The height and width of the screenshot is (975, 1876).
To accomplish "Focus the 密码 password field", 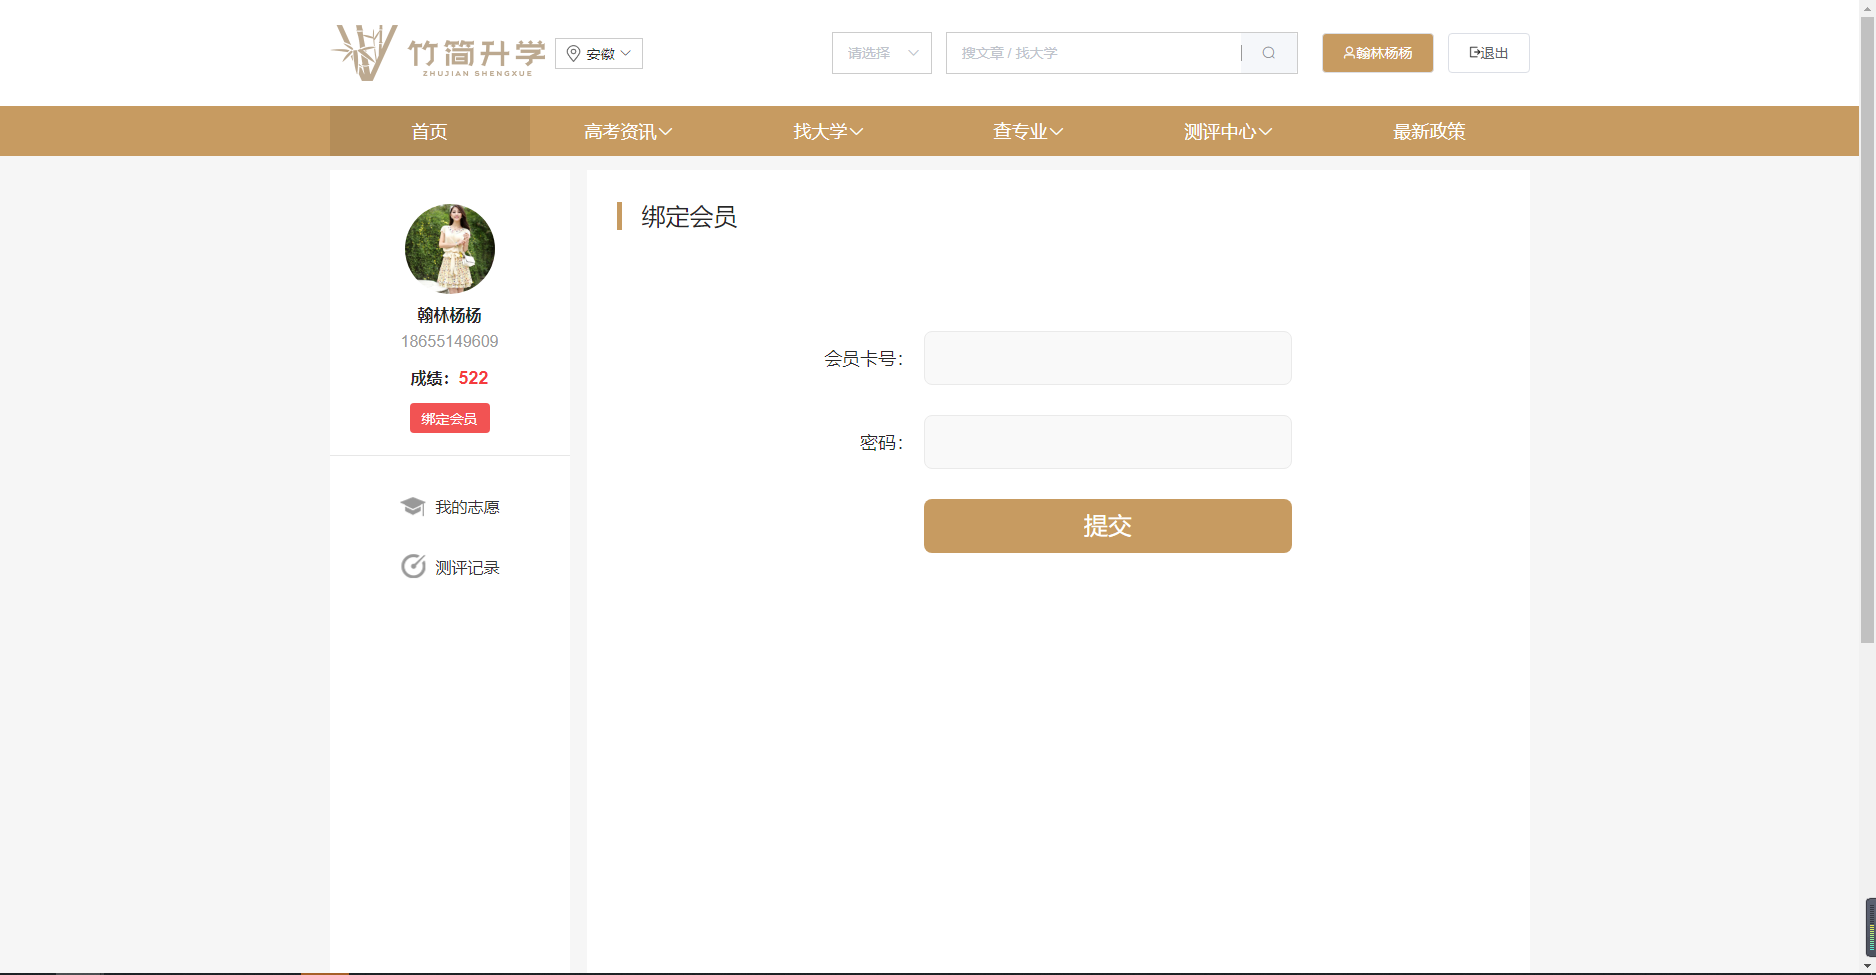I will coord(1107,442).
